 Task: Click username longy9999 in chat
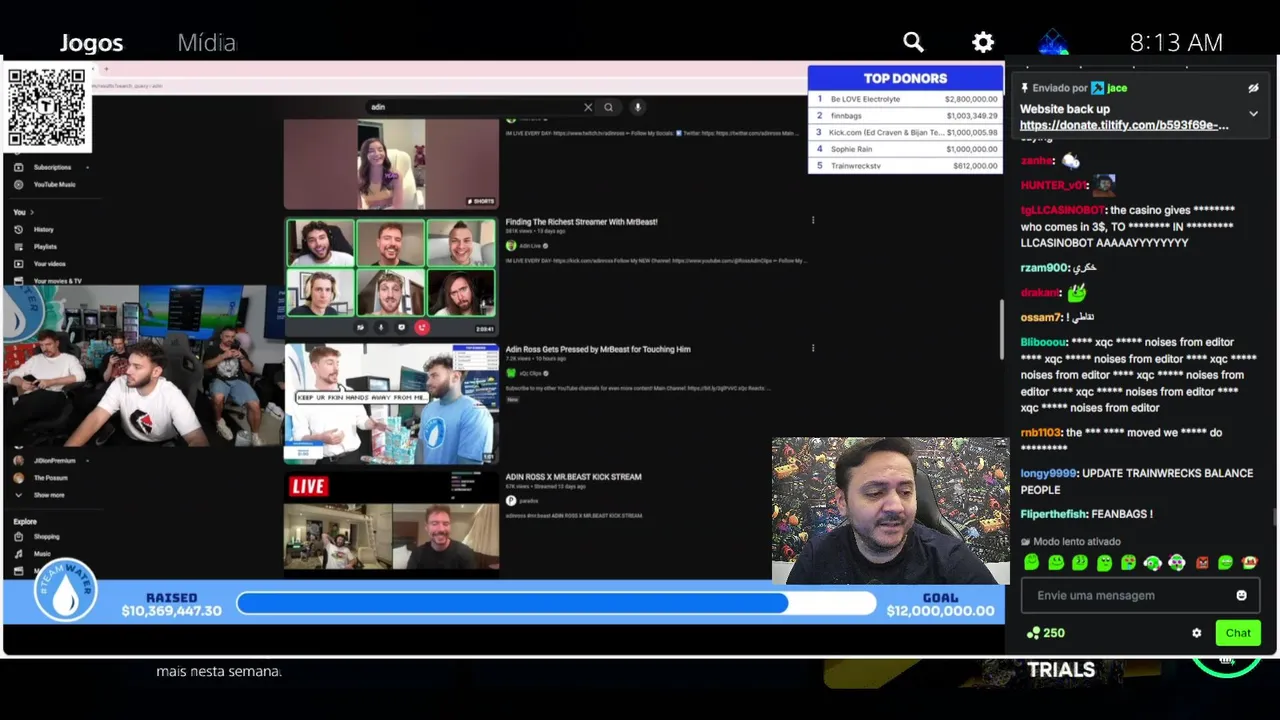point(1048,473)
